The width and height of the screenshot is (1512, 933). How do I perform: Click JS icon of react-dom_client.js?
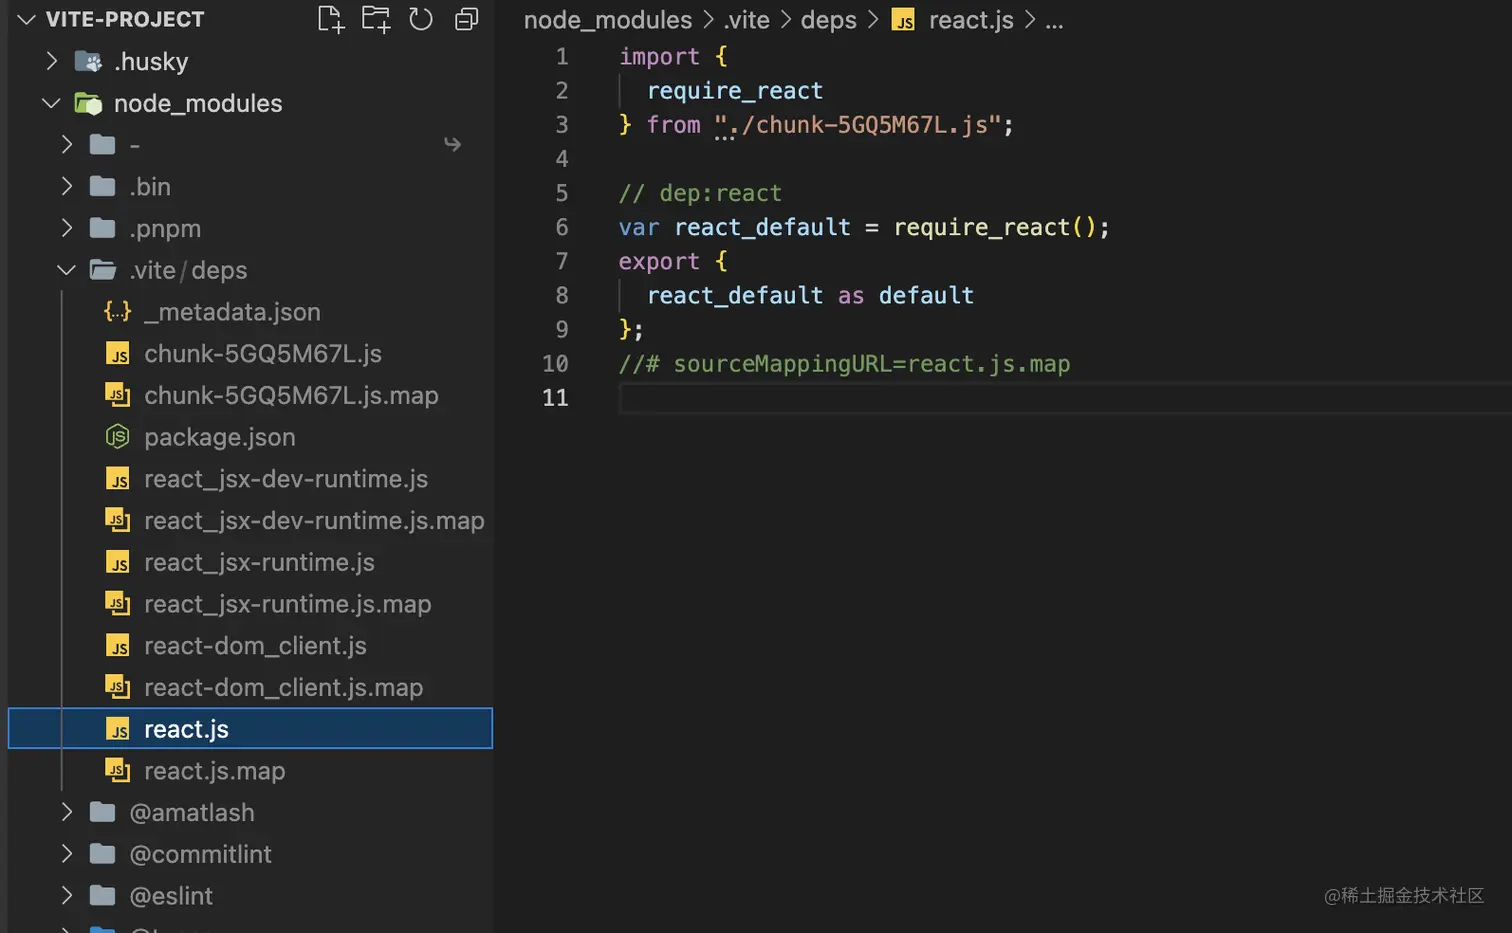(117, 646)
